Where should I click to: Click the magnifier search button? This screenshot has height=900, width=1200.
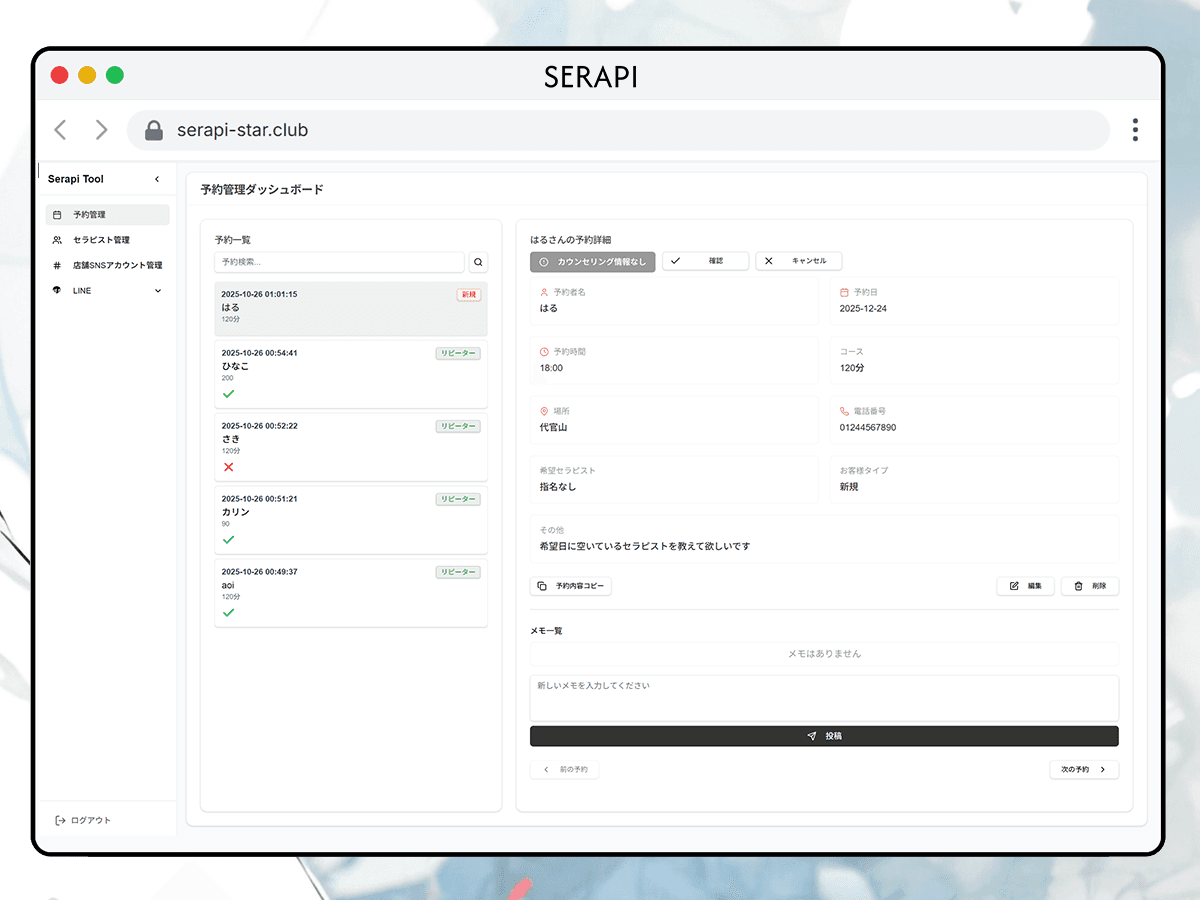click(478, 262)
